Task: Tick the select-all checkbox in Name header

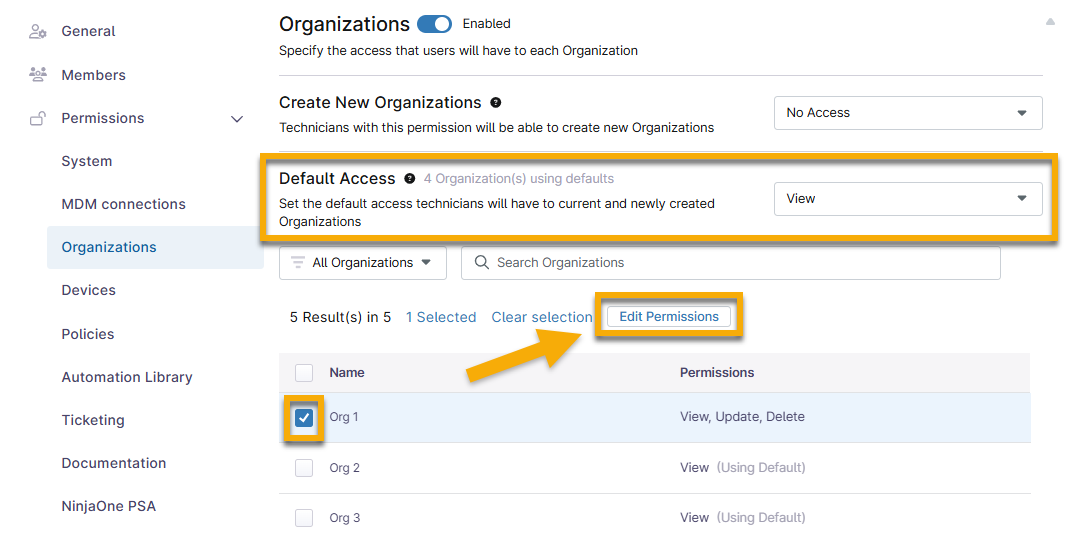Action: pyautogui.click(x=304, y=373)
